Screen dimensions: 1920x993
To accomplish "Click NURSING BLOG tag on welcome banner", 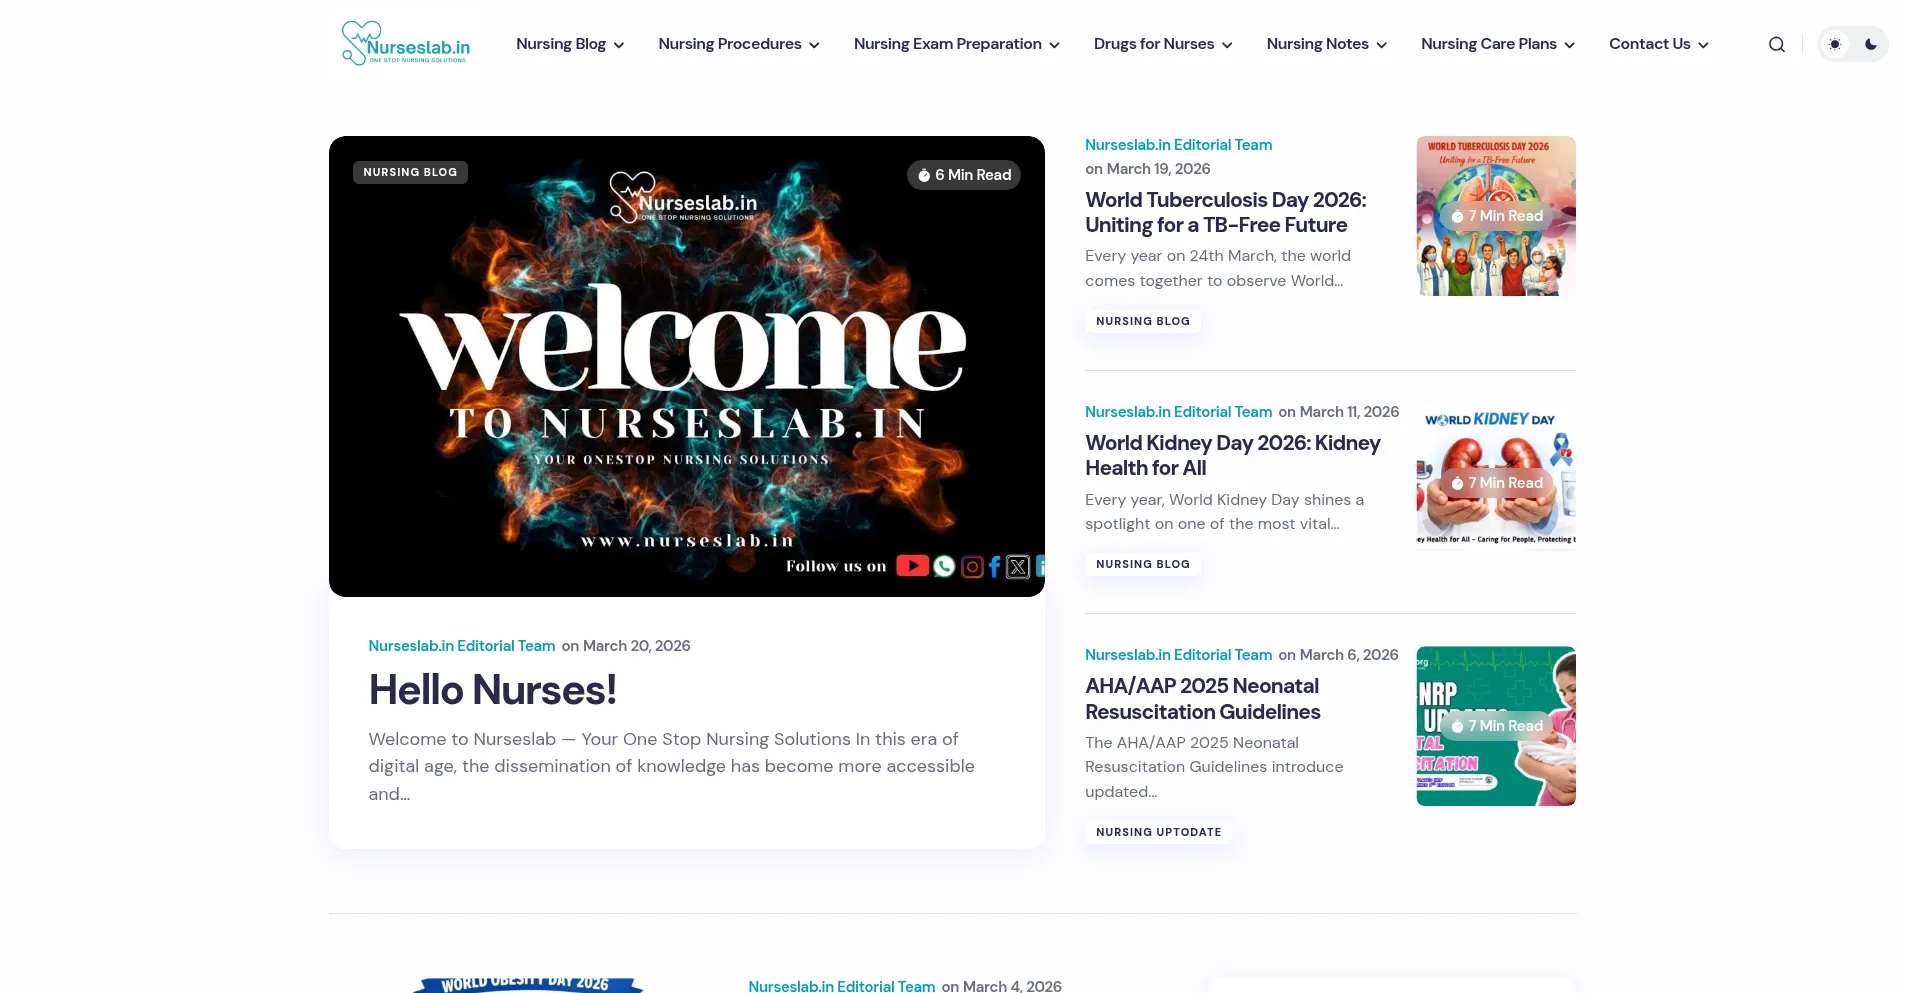I will [410, 172].
